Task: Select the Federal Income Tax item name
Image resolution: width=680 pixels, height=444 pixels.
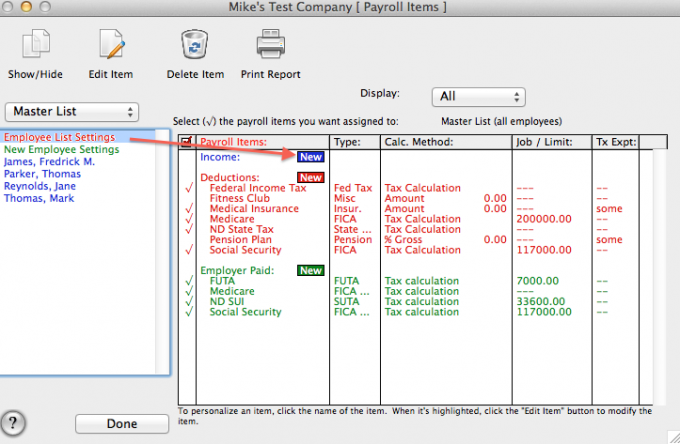Action: click(258, 188)
